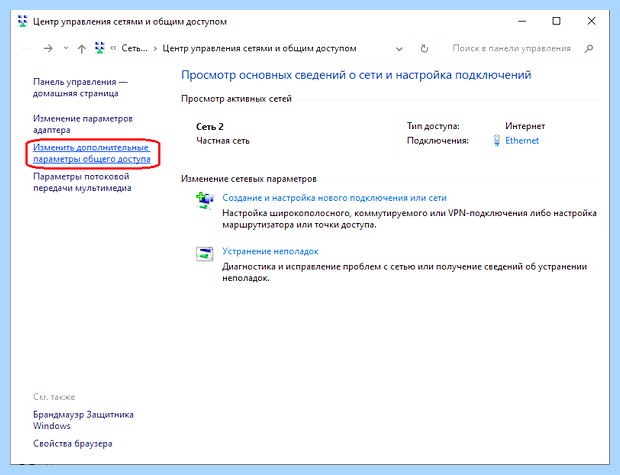This screenshot has width=620, height=475.
Task: Select the Сеть 2 network name
Action: click(210, 127)
